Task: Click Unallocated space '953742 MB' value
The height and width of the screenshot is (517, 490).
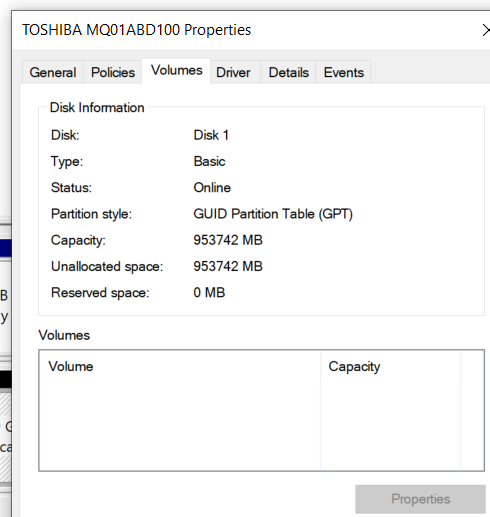Action: pyautogui.click(x=228, y=267)
